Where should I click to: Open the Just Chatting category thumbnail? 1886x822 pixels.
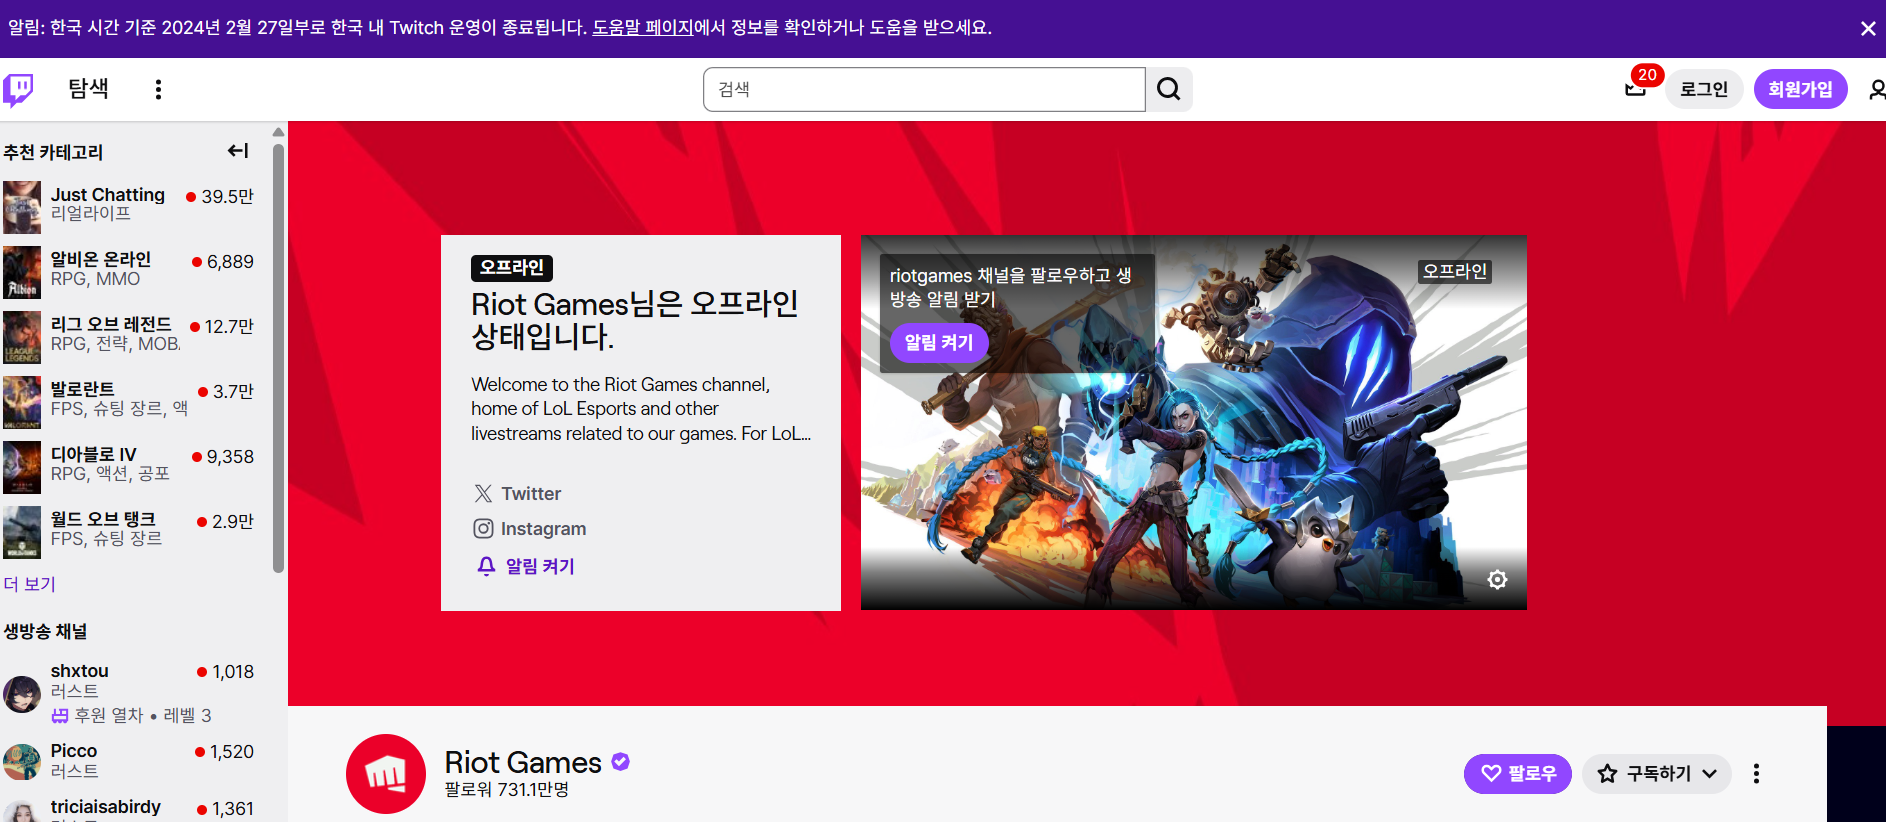[22, 207]
